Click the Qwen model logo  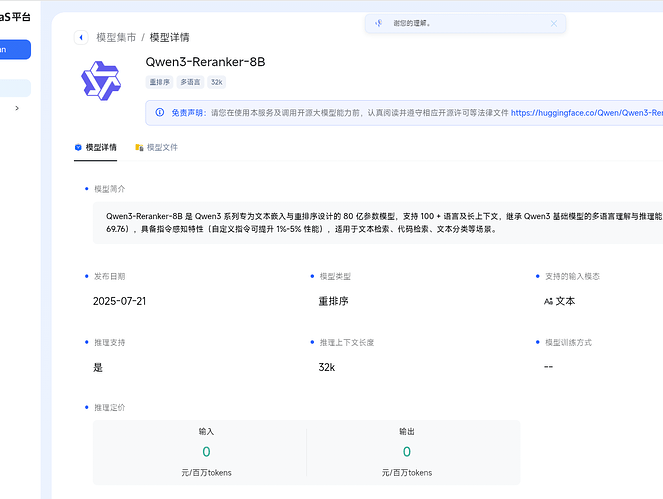coord(101,81)
